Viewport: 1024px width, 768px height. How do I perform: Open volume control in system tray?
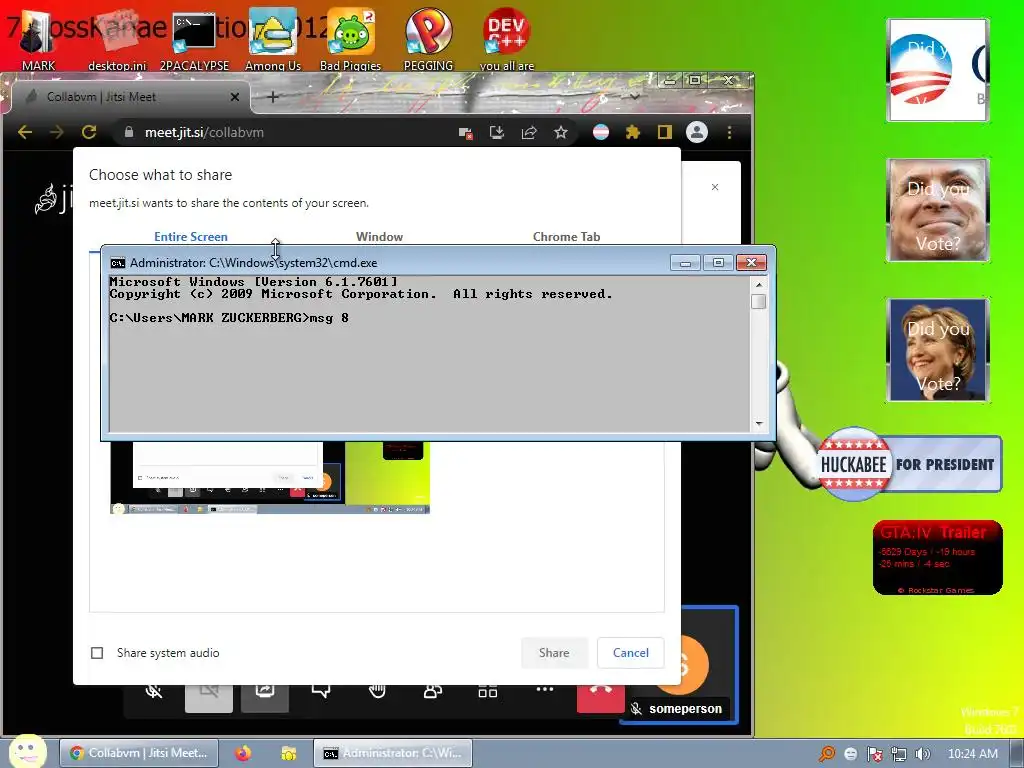point(923,754)
